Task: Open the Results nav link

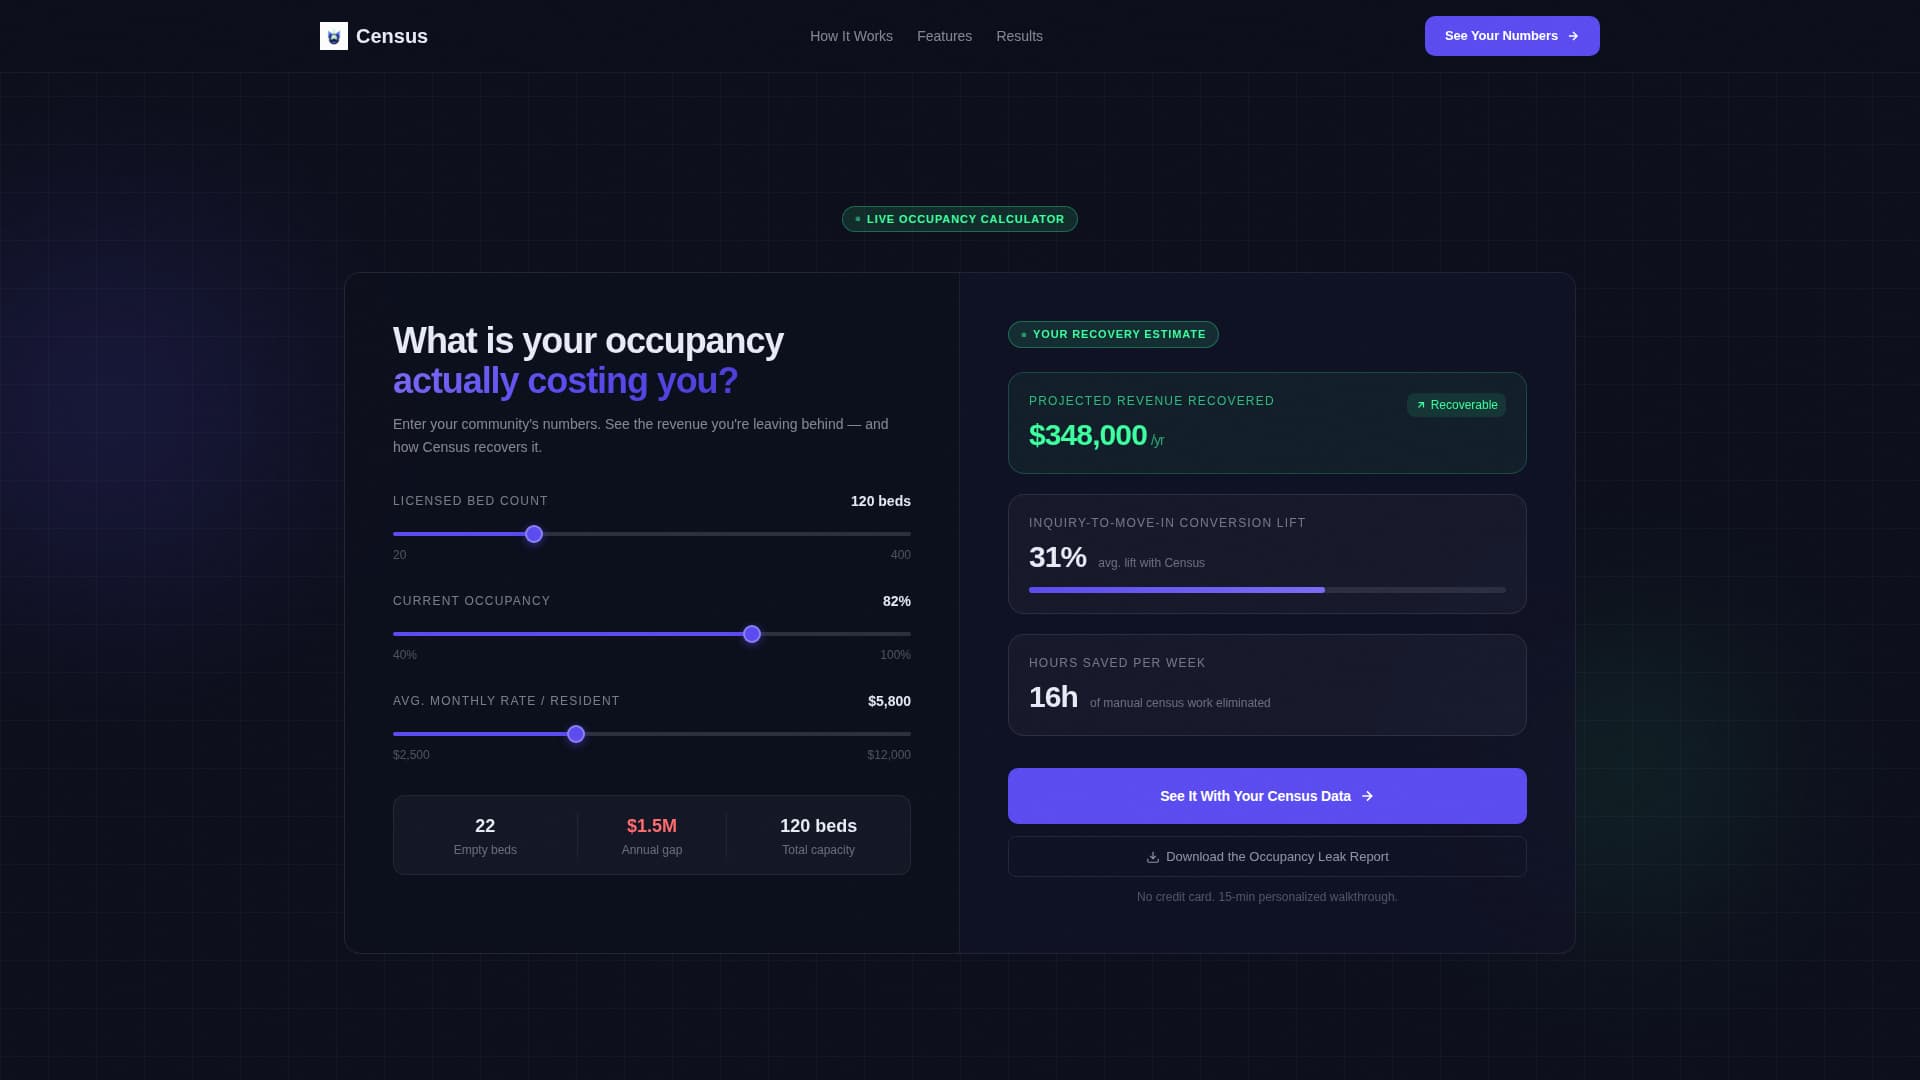Action: pyautogui.click(x=1019, y=36)
